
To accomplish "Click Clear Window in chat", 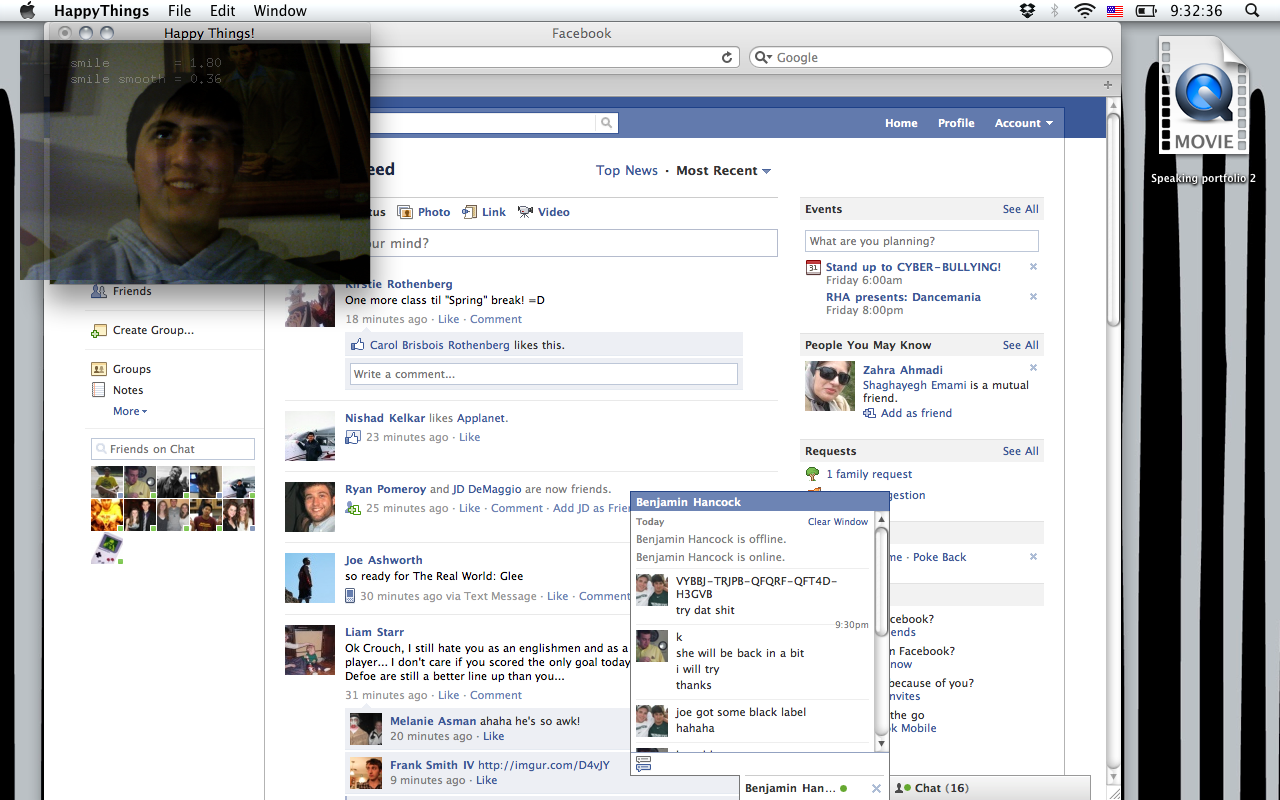I will tap(838, 522).
